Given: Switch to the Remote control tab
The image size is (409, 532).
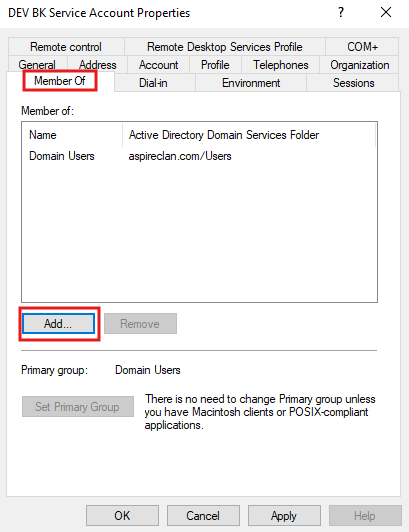Looking at the screenshot, I should (66, 46).
